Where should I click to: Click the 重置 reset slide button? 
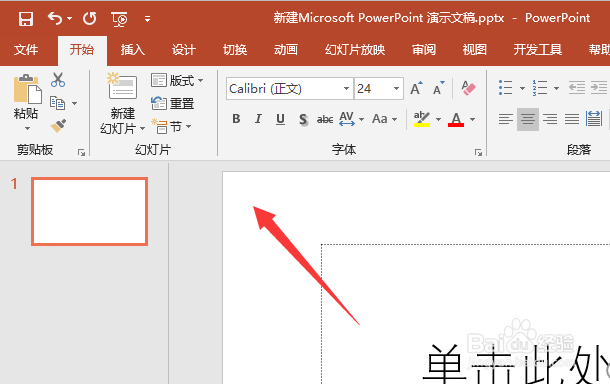click(172, 103)
